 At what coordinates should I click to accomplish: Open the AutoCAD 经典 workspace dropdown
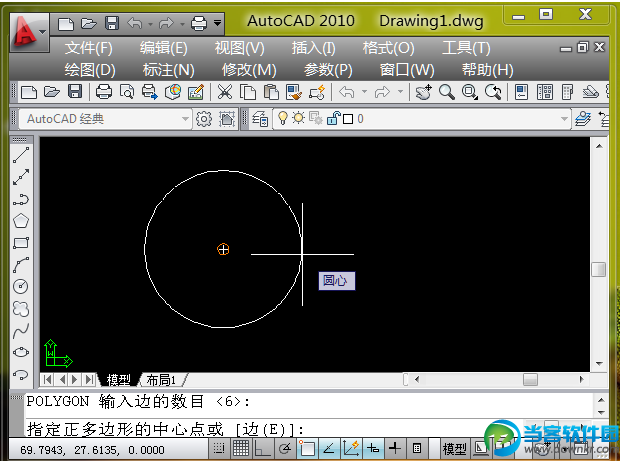click(185, 119)
